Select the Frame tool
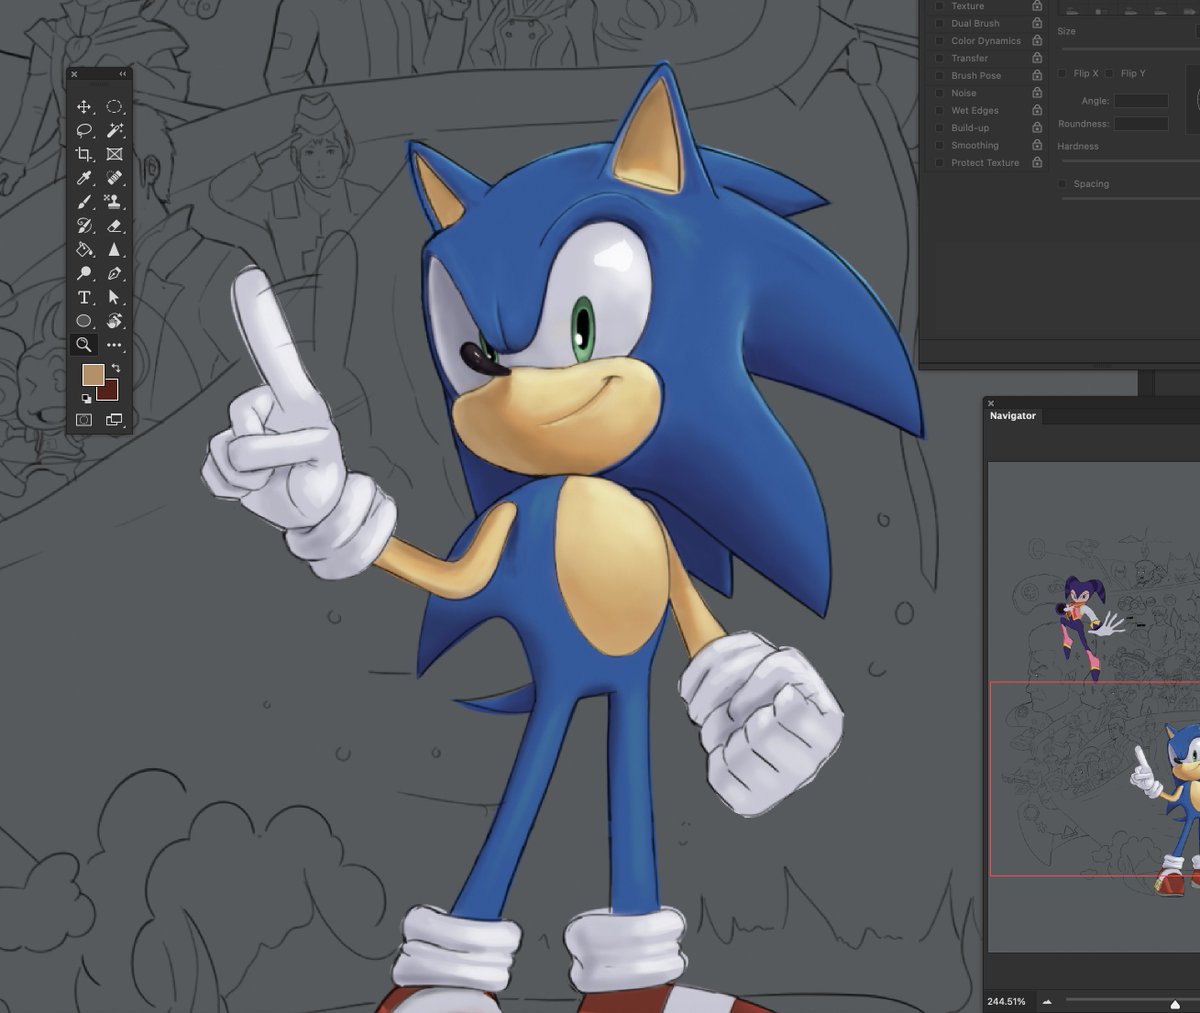The height and width of the screenshot is (1013, 1200). coord(114,154)
